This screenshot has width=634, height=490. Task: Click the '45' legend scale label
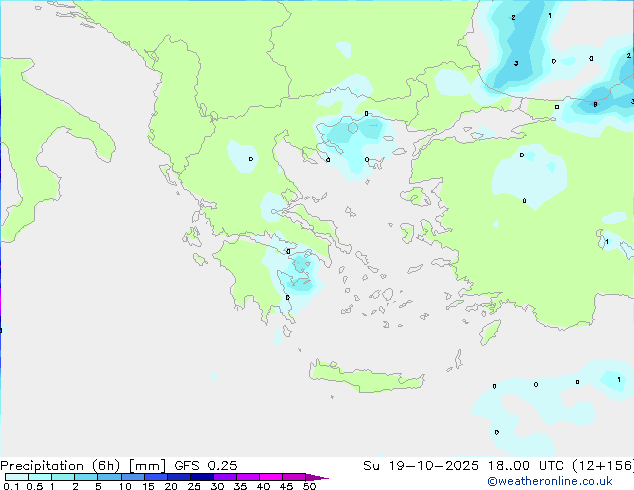(x=286, y=486)
